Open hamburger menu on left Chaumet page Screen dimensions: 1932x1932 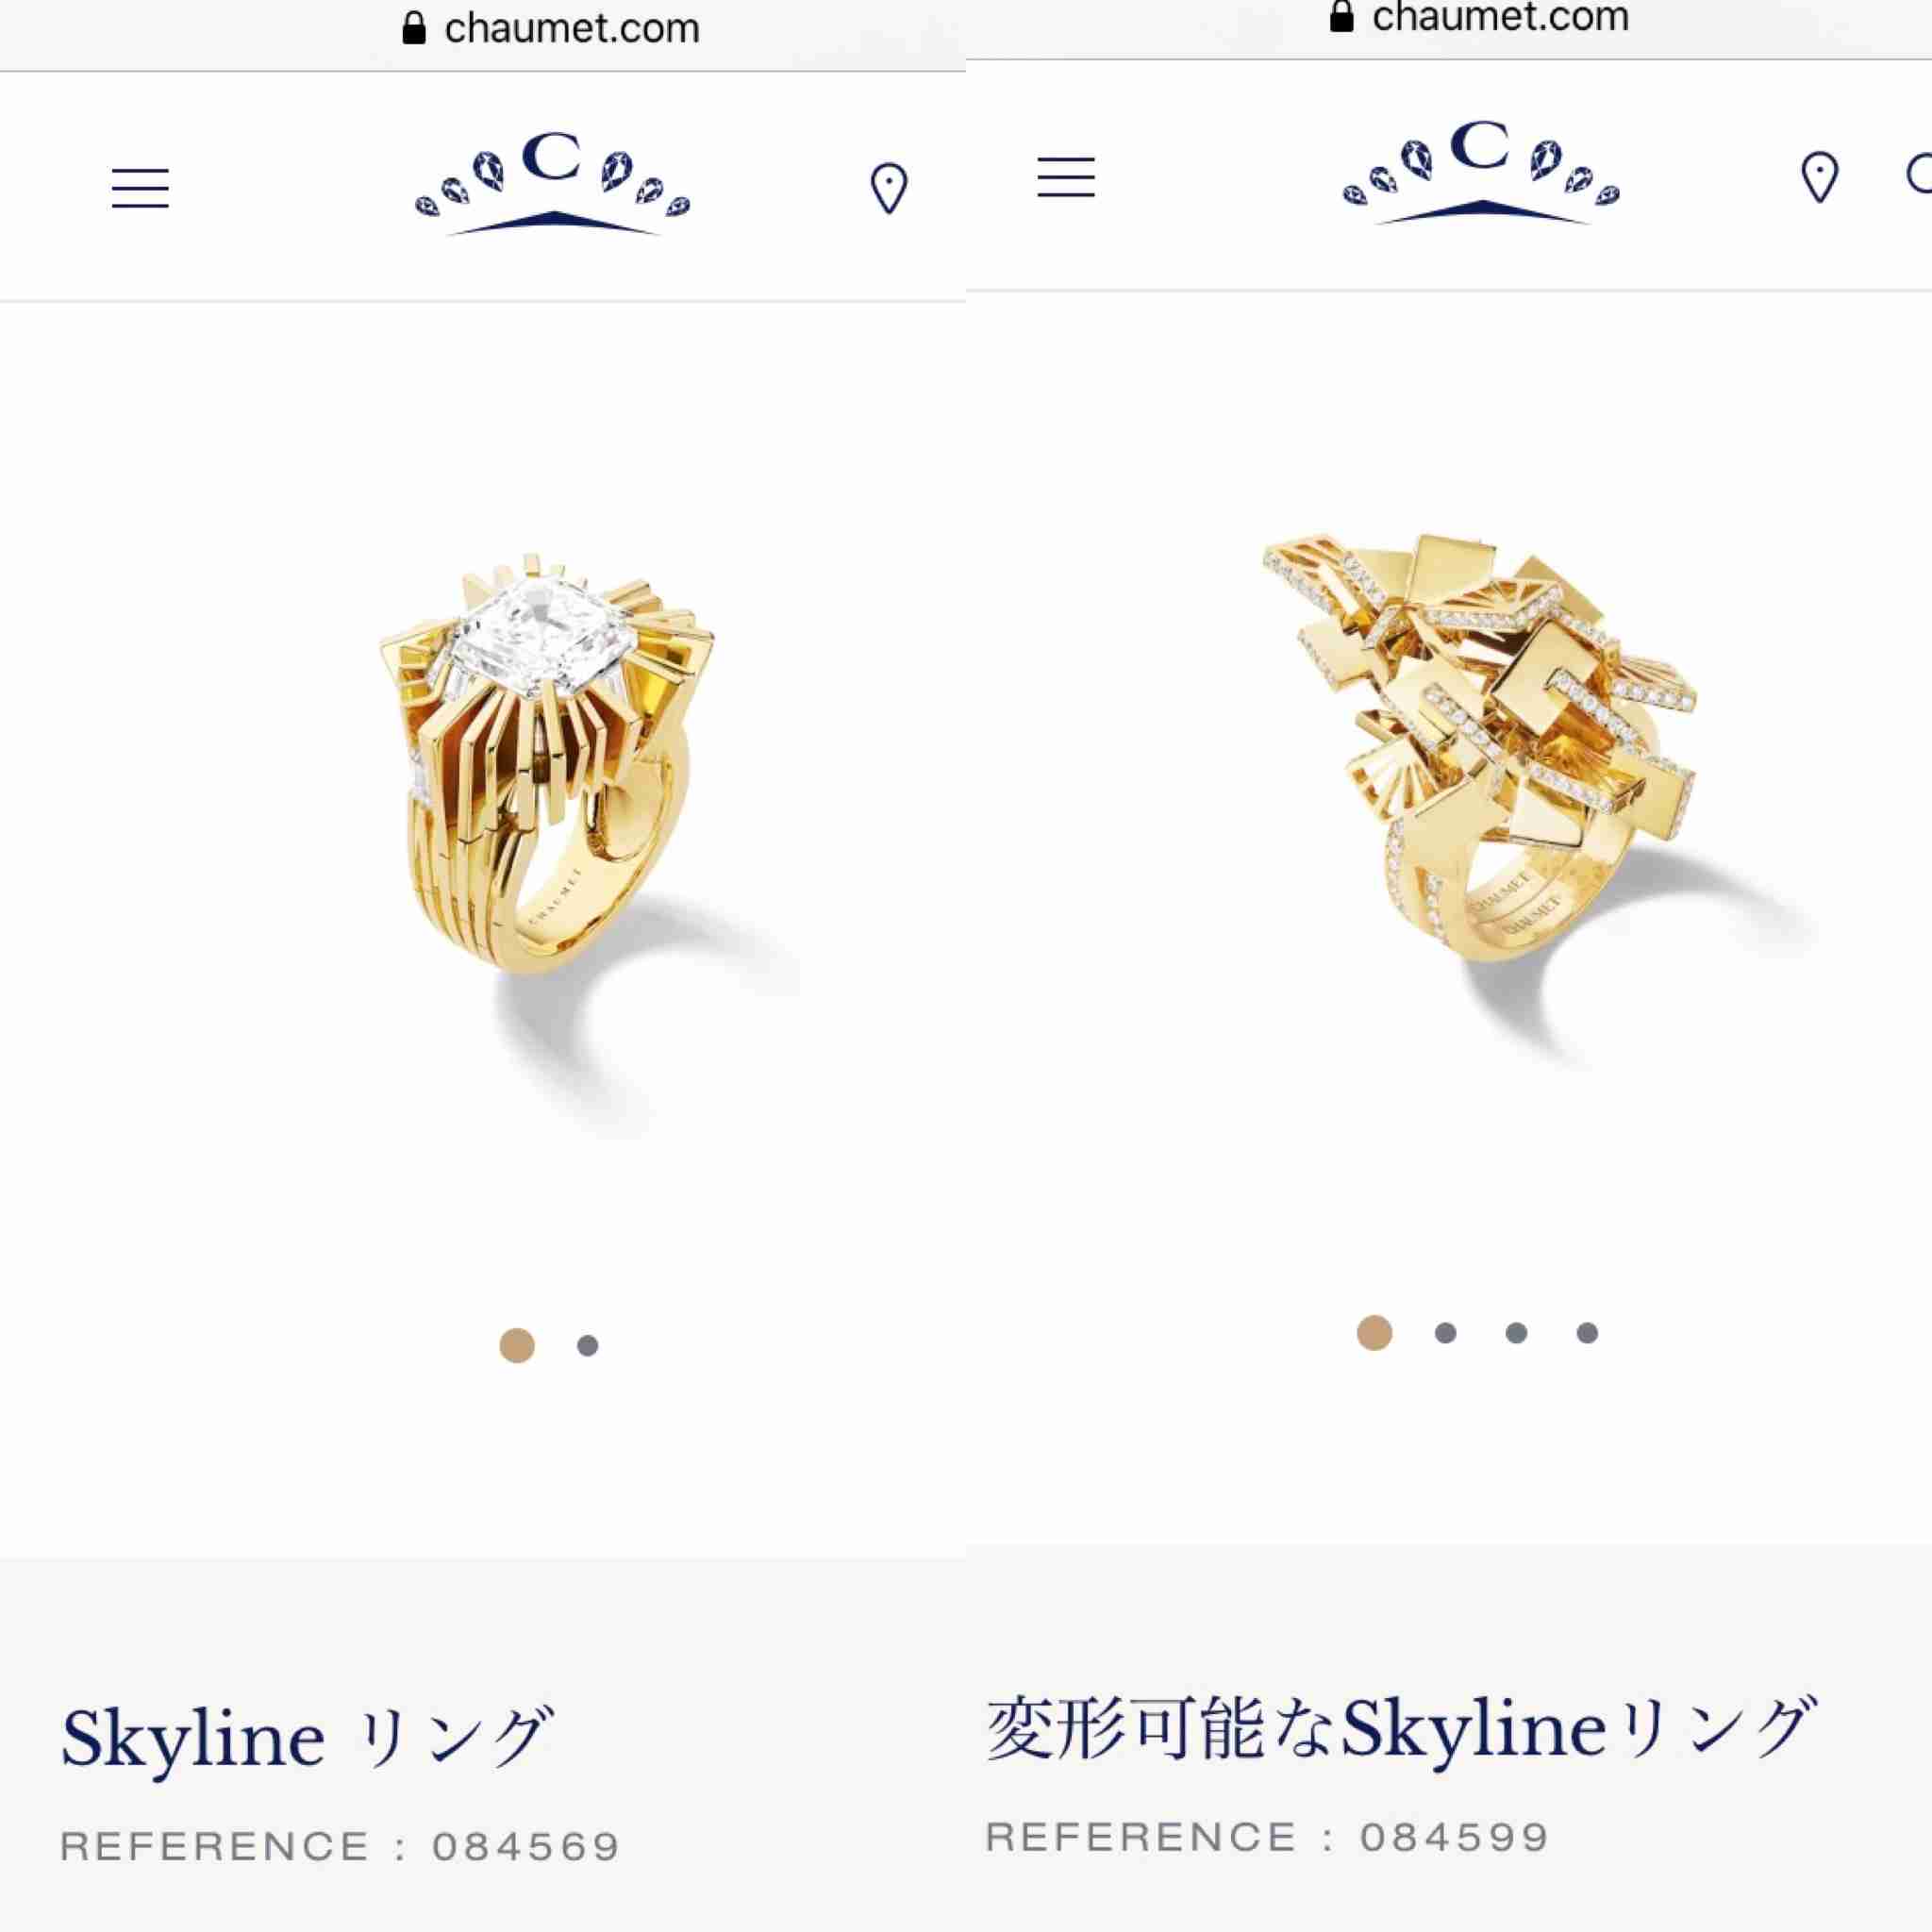pos(140,188)
